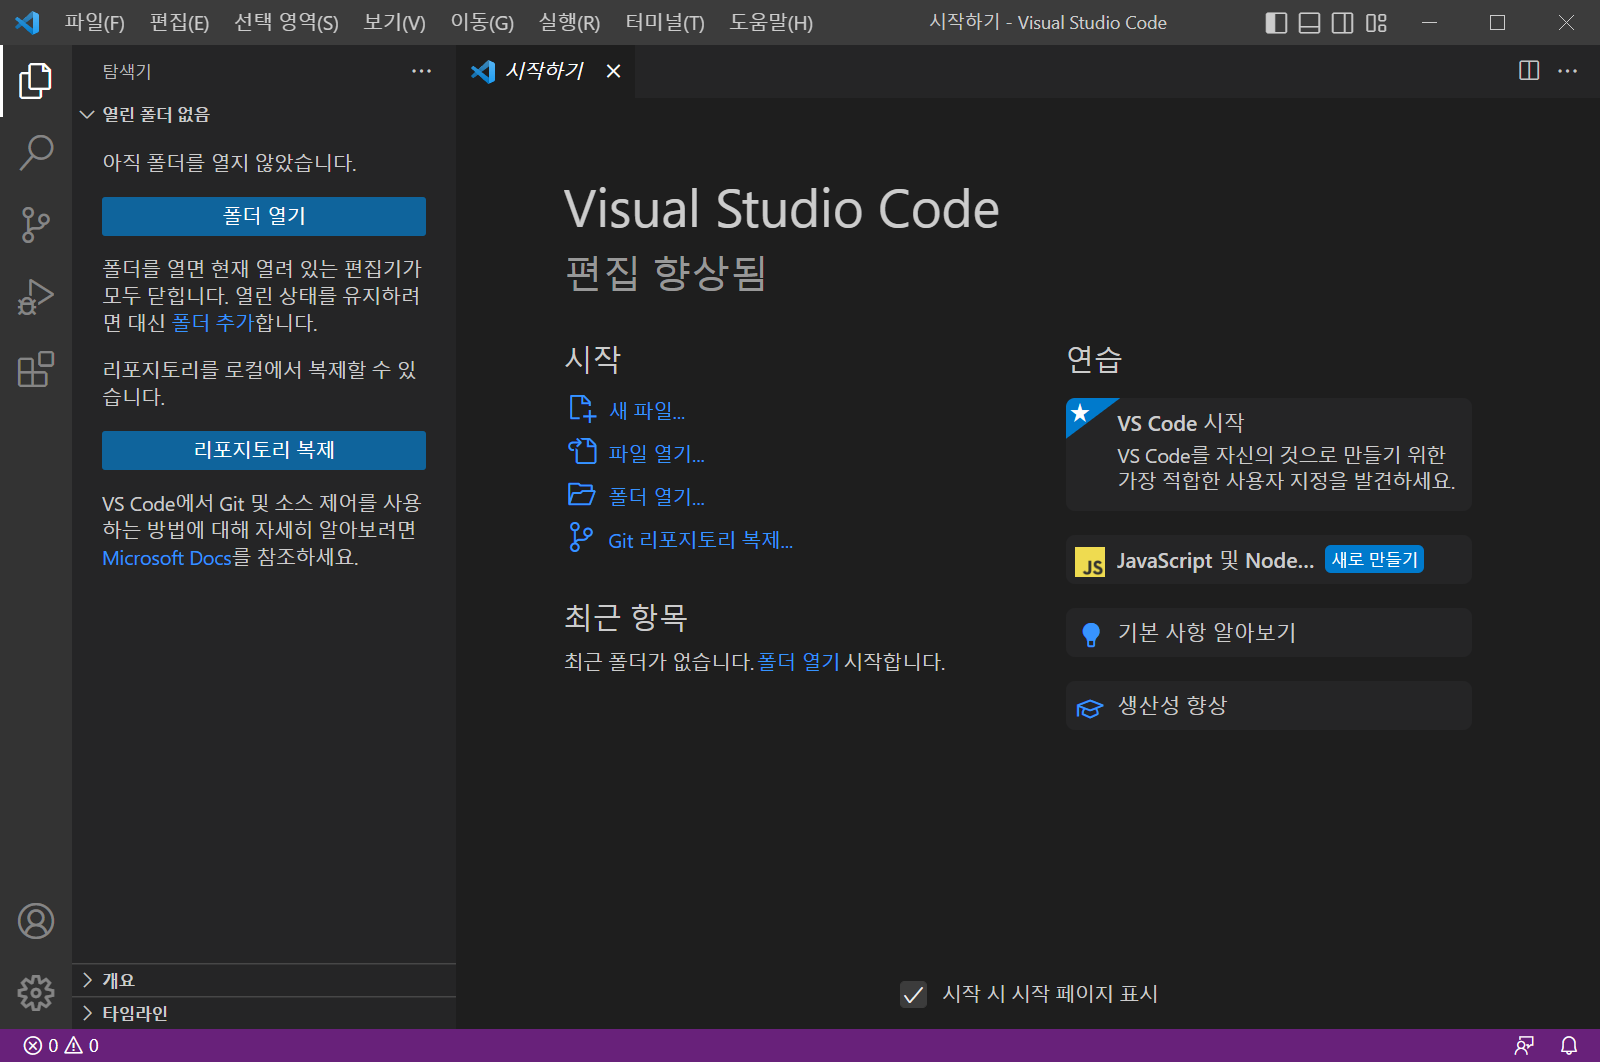The height and width of the screenshot is (1062, 1600).
Task: Open the 편집(E) menu
Action: pyautogui.click(x=180, y=23)
